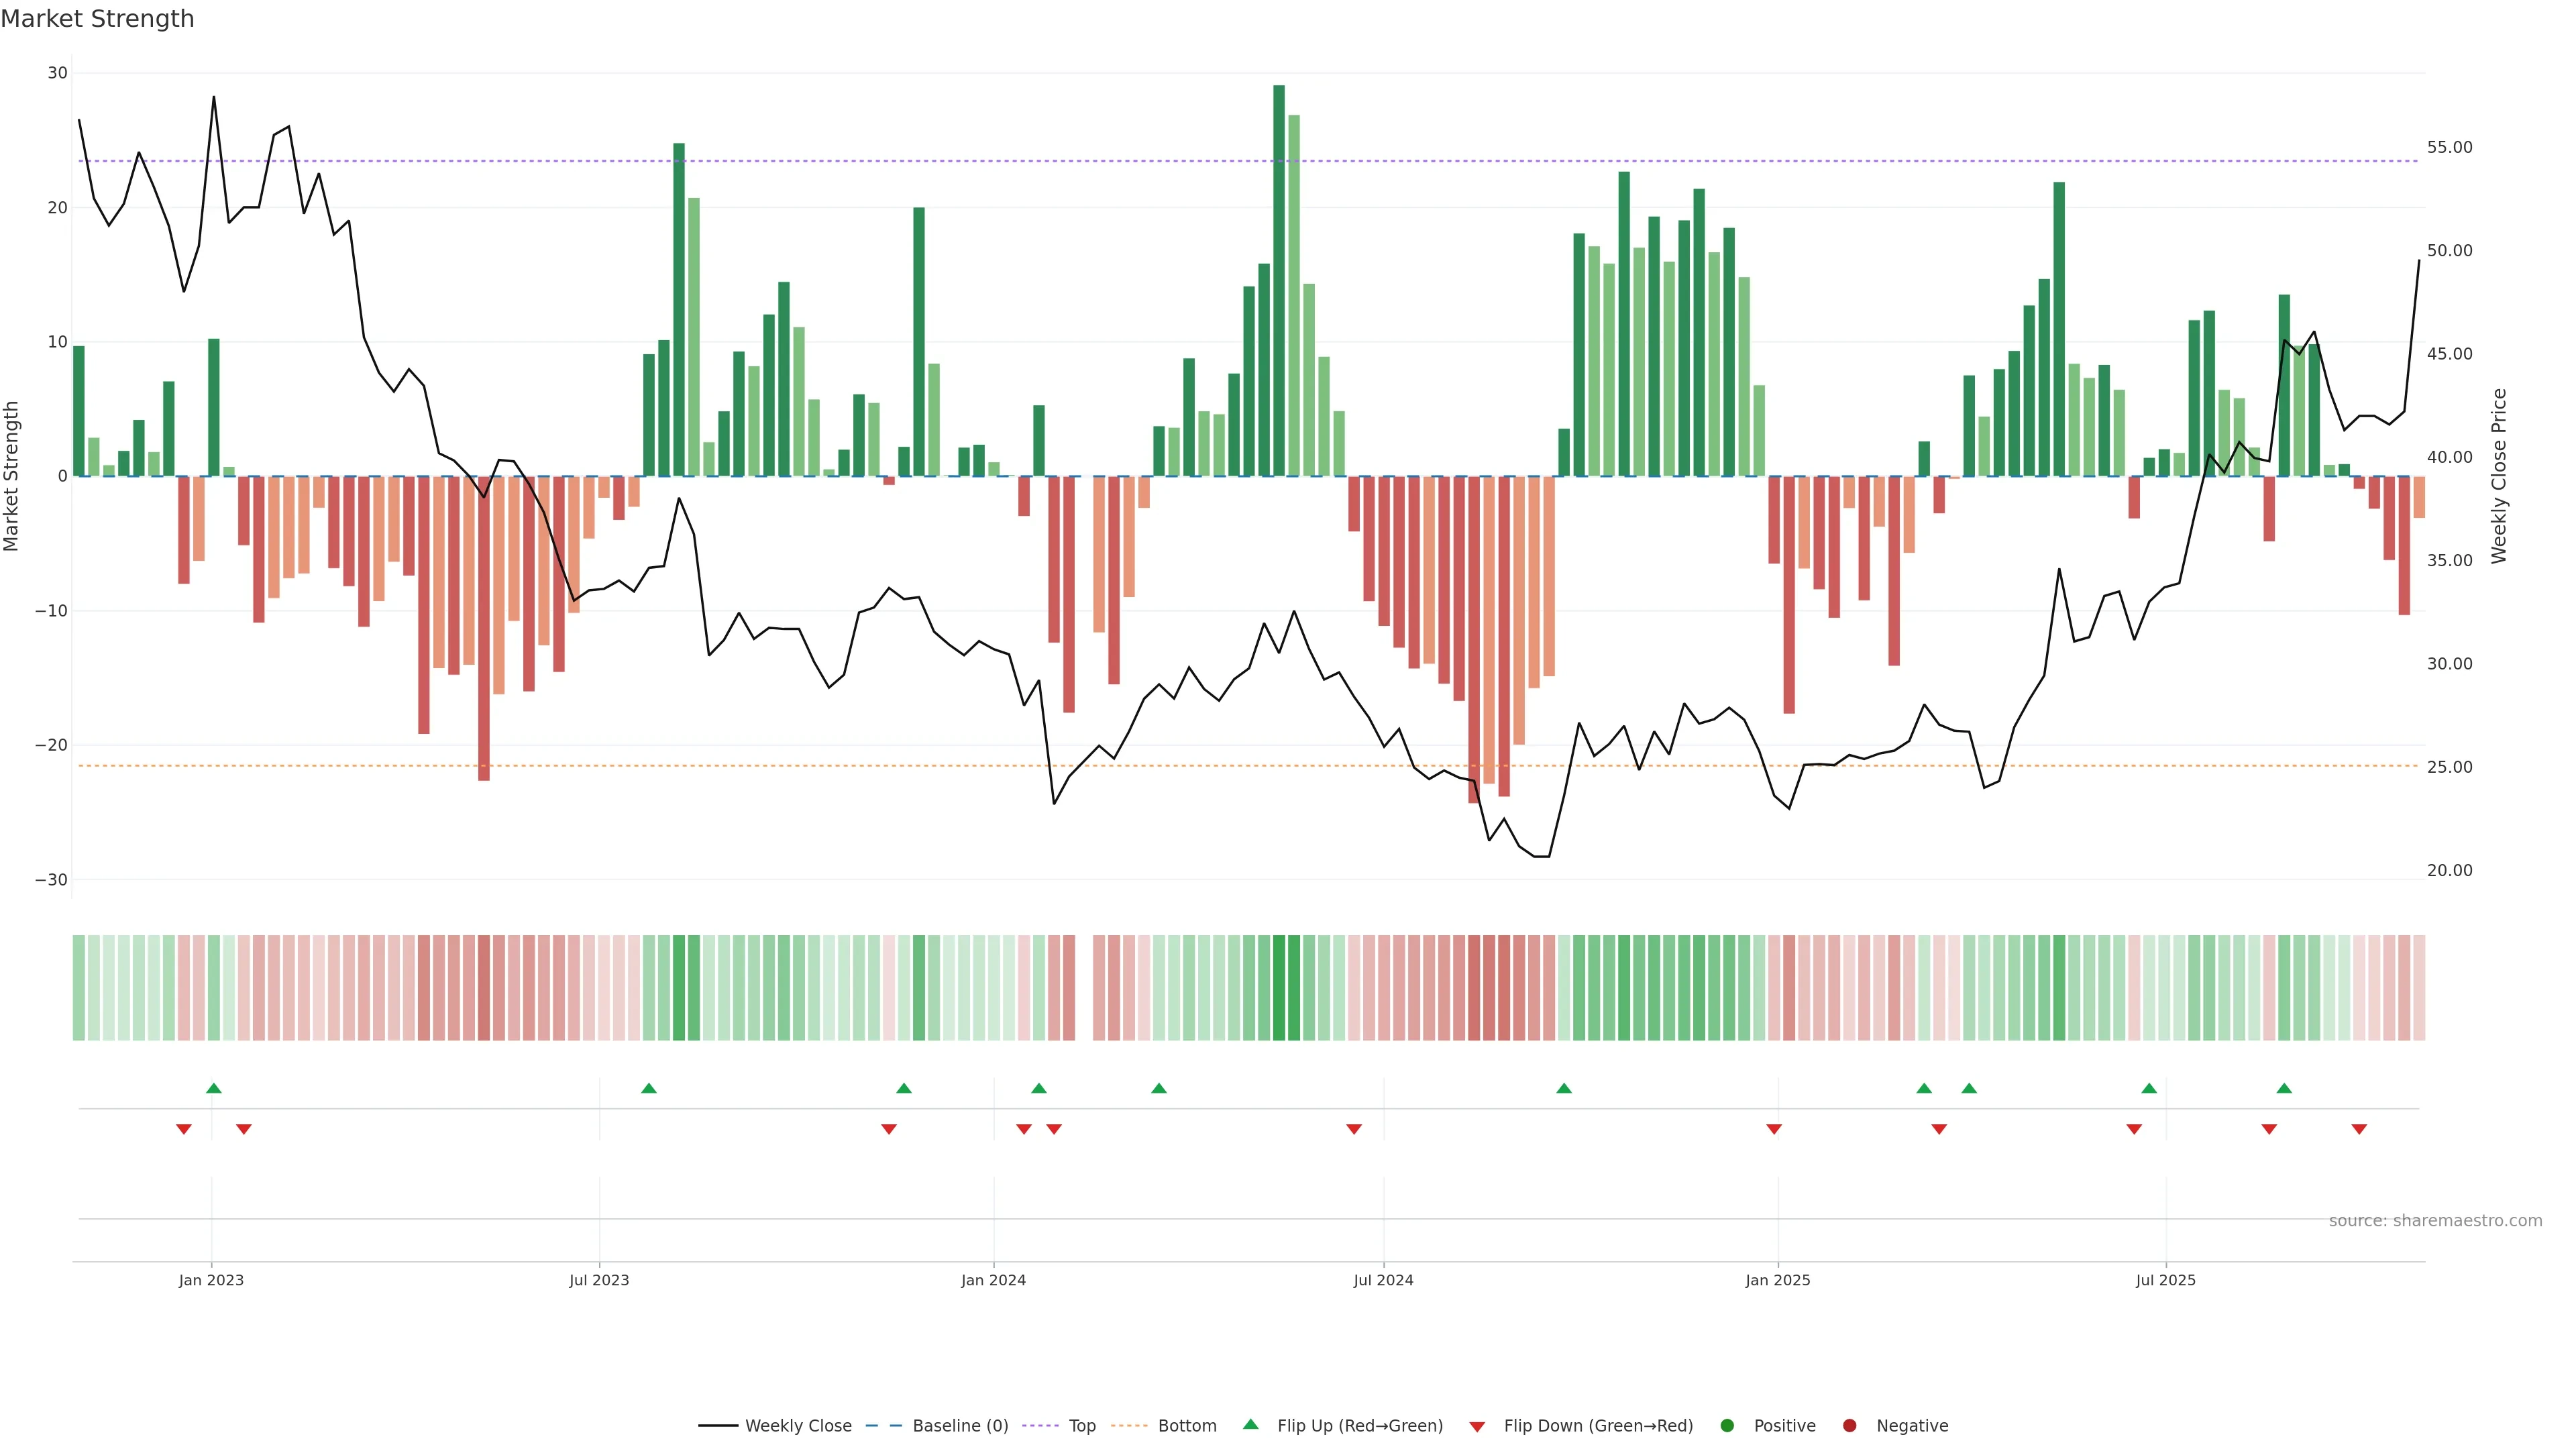Click the Jul 2023 x-axis label

pyautogui.click(x=599, y=1280)
